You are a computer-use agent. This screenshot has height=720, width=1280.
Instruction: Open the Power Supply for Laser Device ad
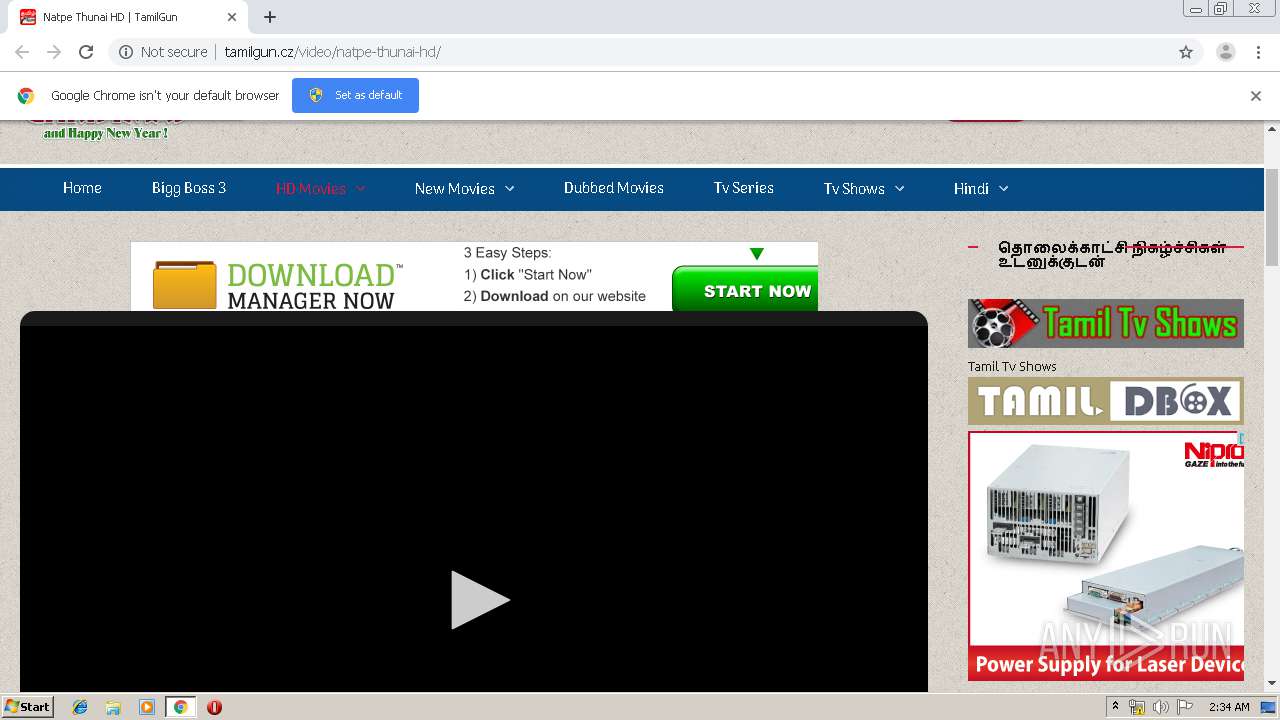1106,556
